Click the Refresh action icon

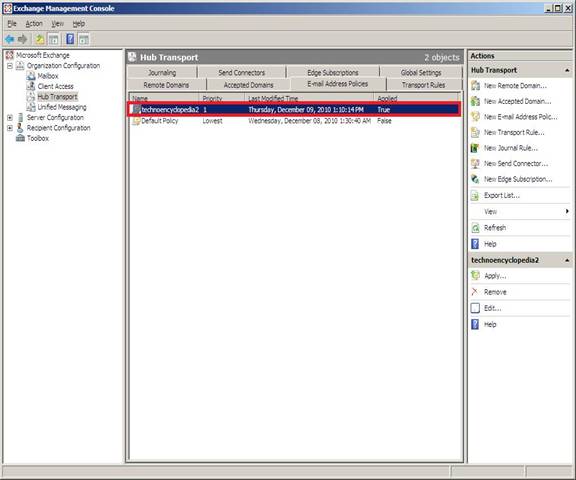(475, 228)
